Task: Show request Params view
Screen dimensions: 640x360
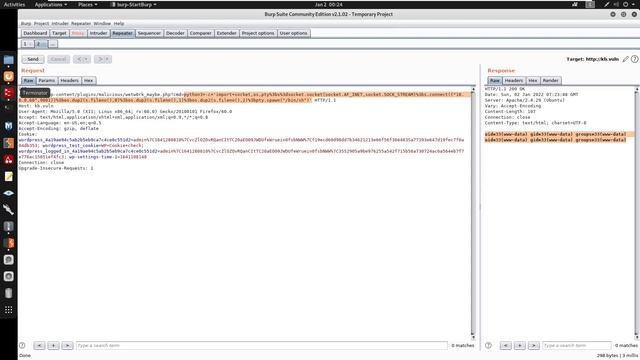Action: point(47,80)
